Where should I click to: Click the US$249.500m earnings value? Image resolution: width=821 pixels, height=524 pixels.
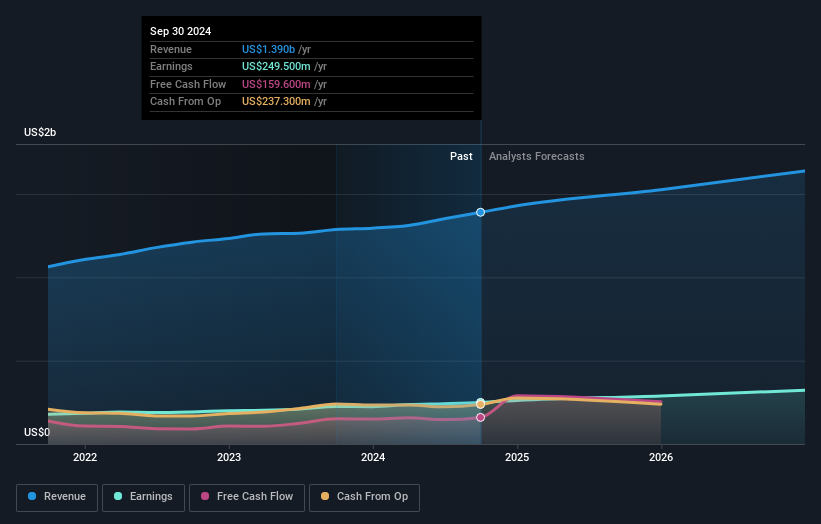pos(276,66)
